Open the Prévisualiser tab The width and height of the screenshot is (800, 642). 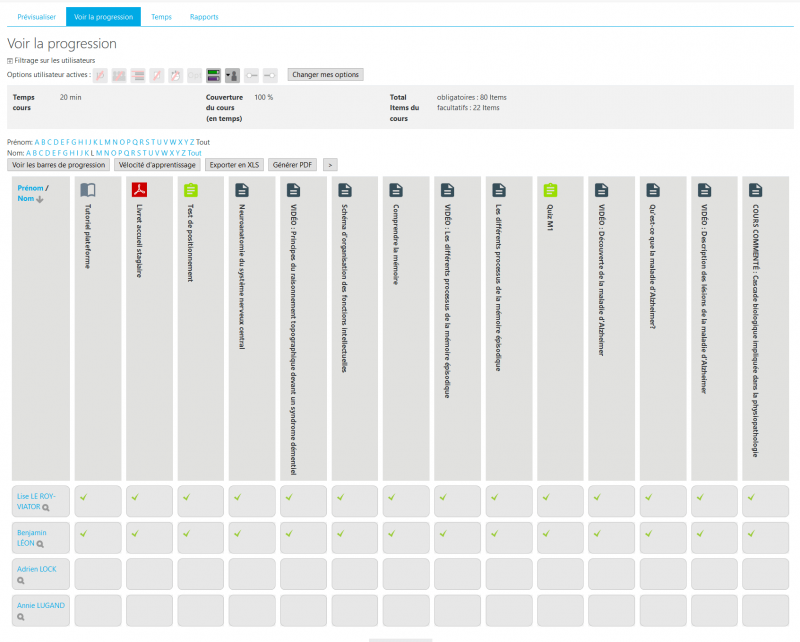coord(37,17)
